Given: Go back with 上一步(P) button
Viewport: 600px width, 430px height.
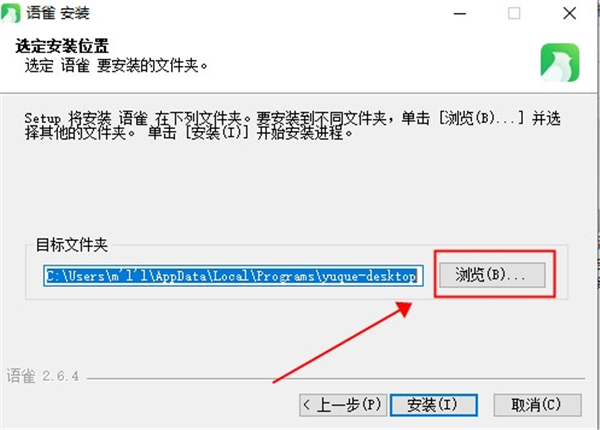Looking at the screenshot, I should 343,405.
